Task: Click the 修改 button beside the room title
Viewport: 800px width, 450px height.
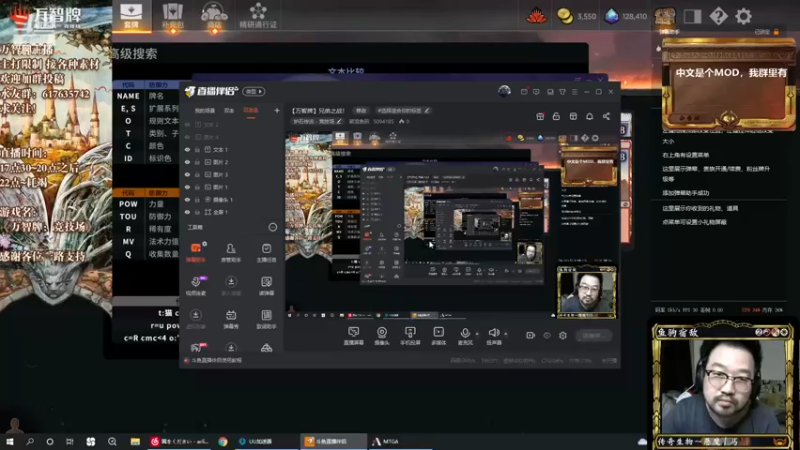Action: [361, 110]
